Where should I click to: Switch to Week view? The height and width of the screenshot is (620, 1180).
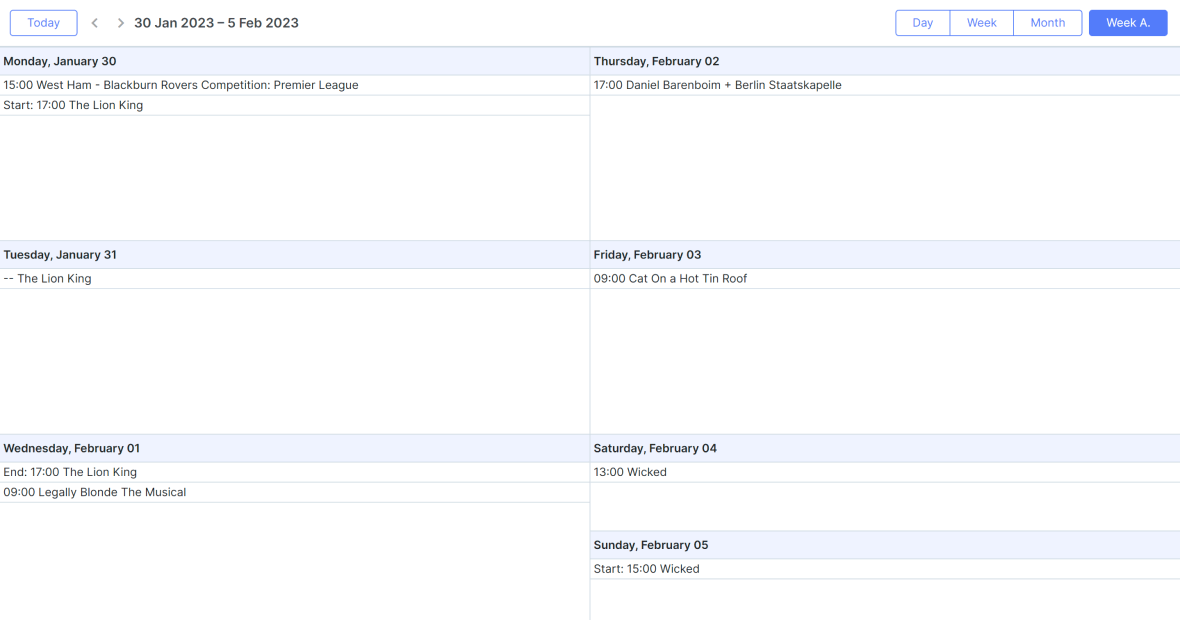click(981, 22)
